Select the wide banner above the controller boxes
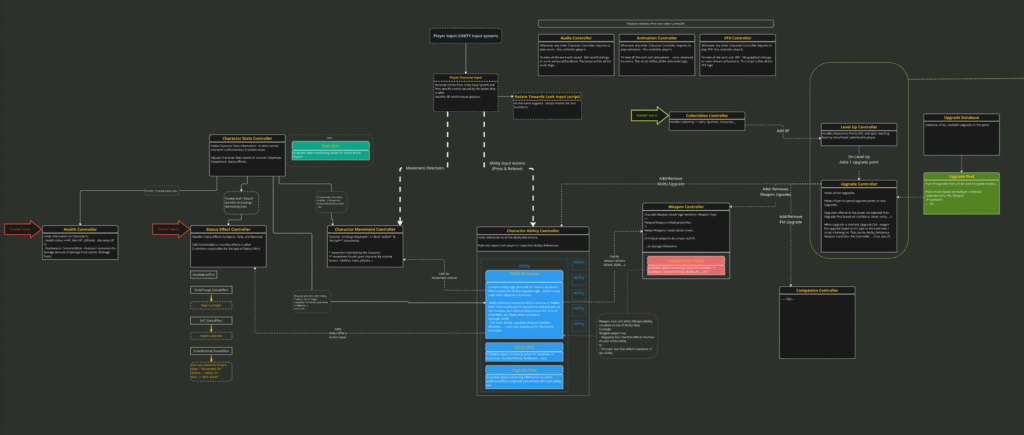The image size is (1024, 435). [x=656, y=24]
